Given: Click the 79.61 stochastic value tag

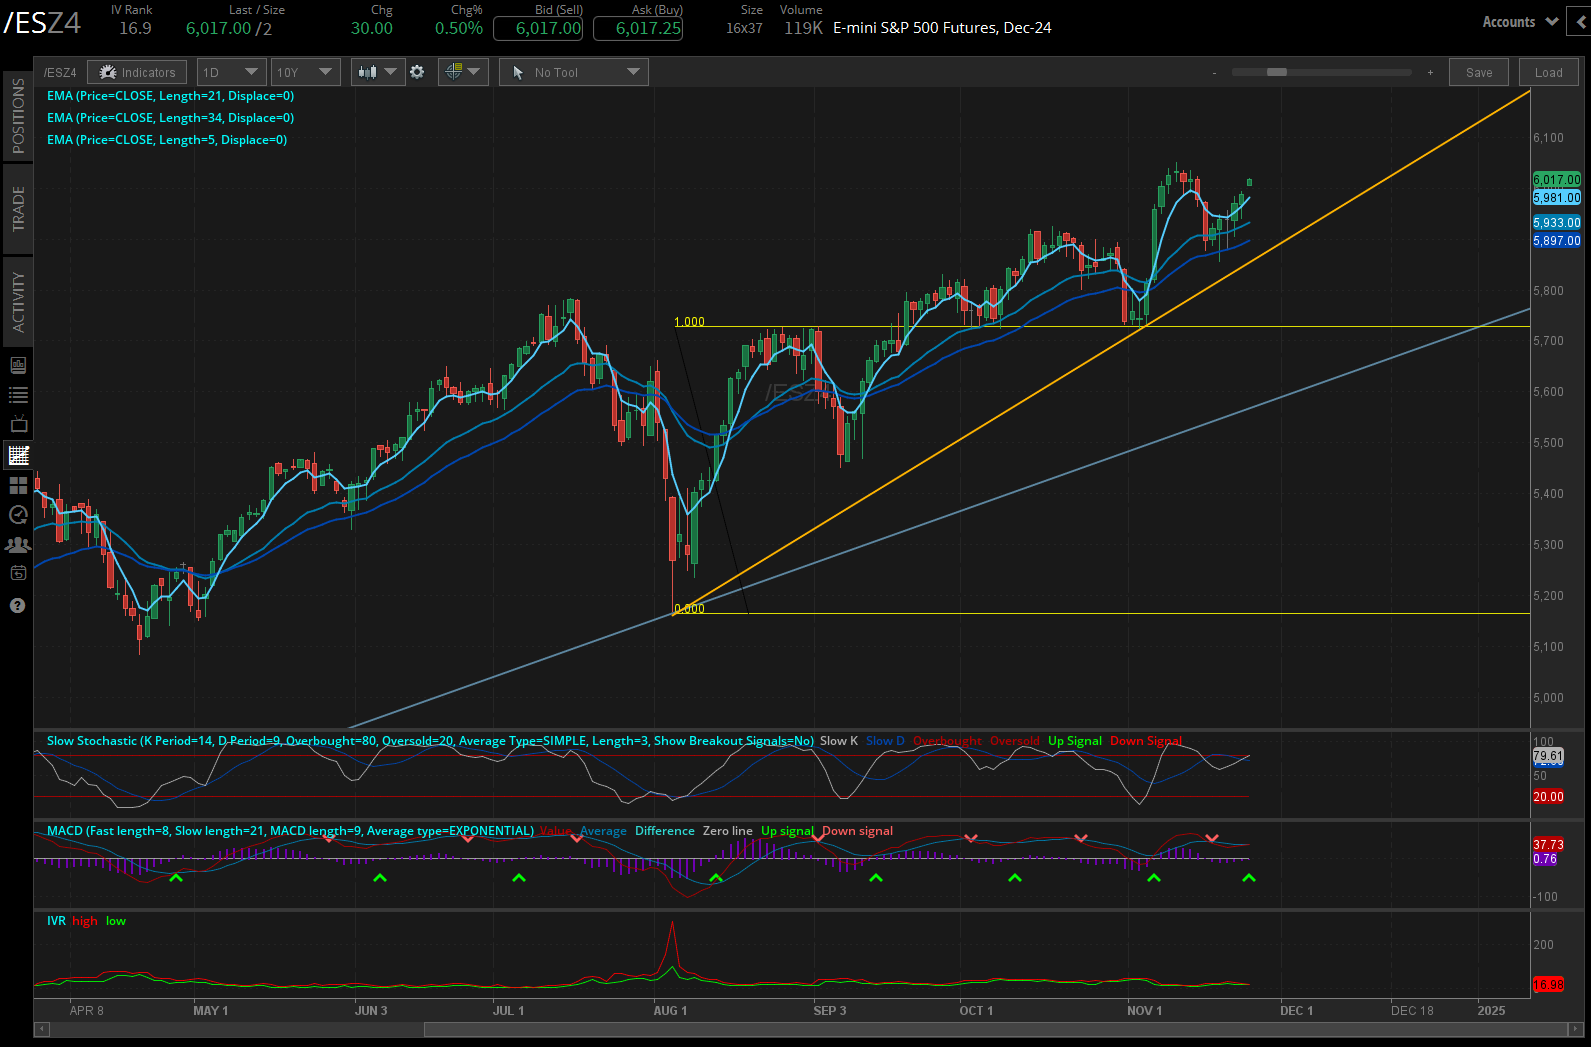Looking at the screenshot, I should coord(1548,756).
